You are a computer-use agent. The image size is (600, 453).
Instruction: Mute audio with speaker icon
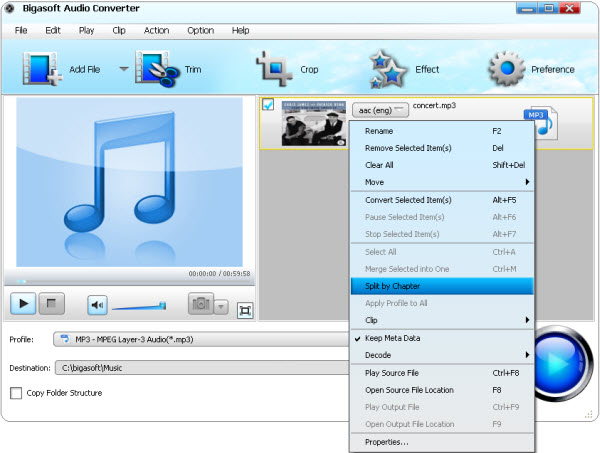[97, 305]
